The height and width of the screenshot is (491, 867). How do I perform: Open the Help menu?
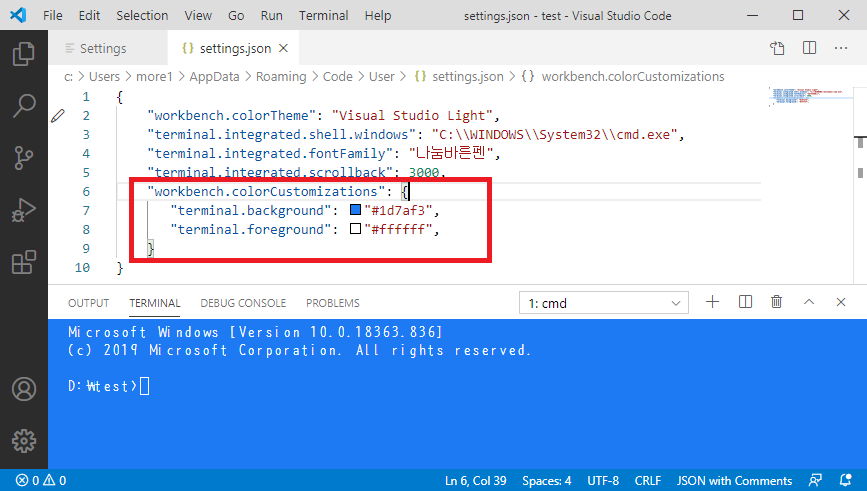point(378,15)
